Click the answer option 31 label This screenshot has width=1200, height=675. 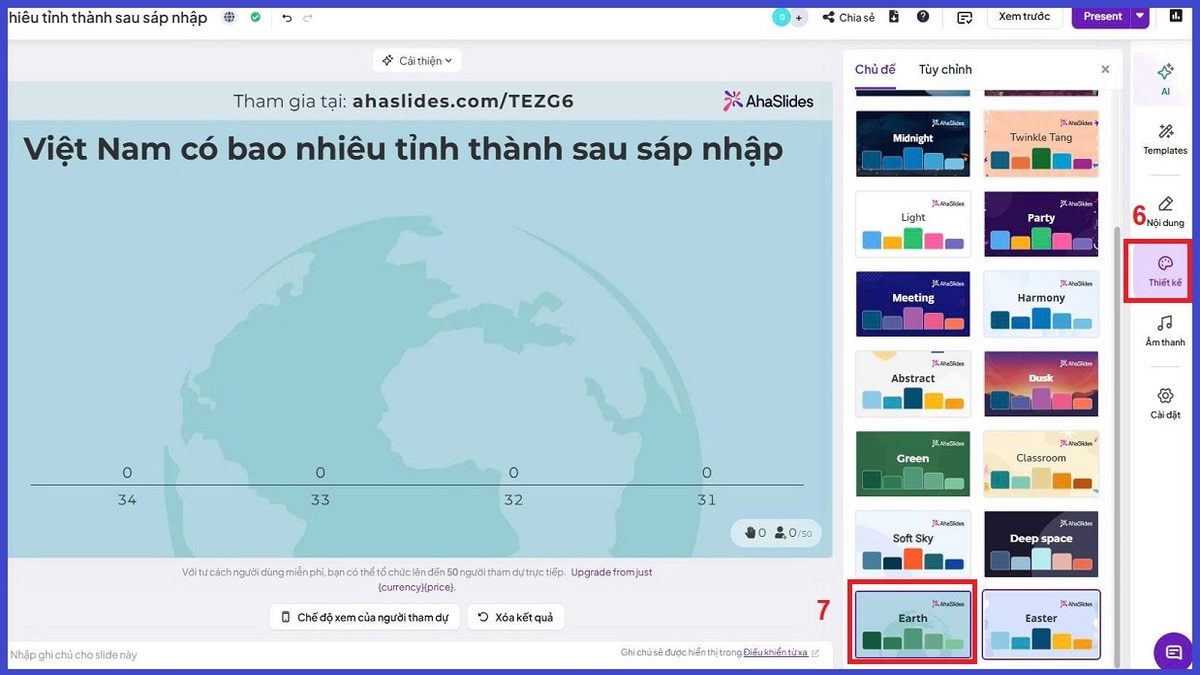[x=707, y=500]
